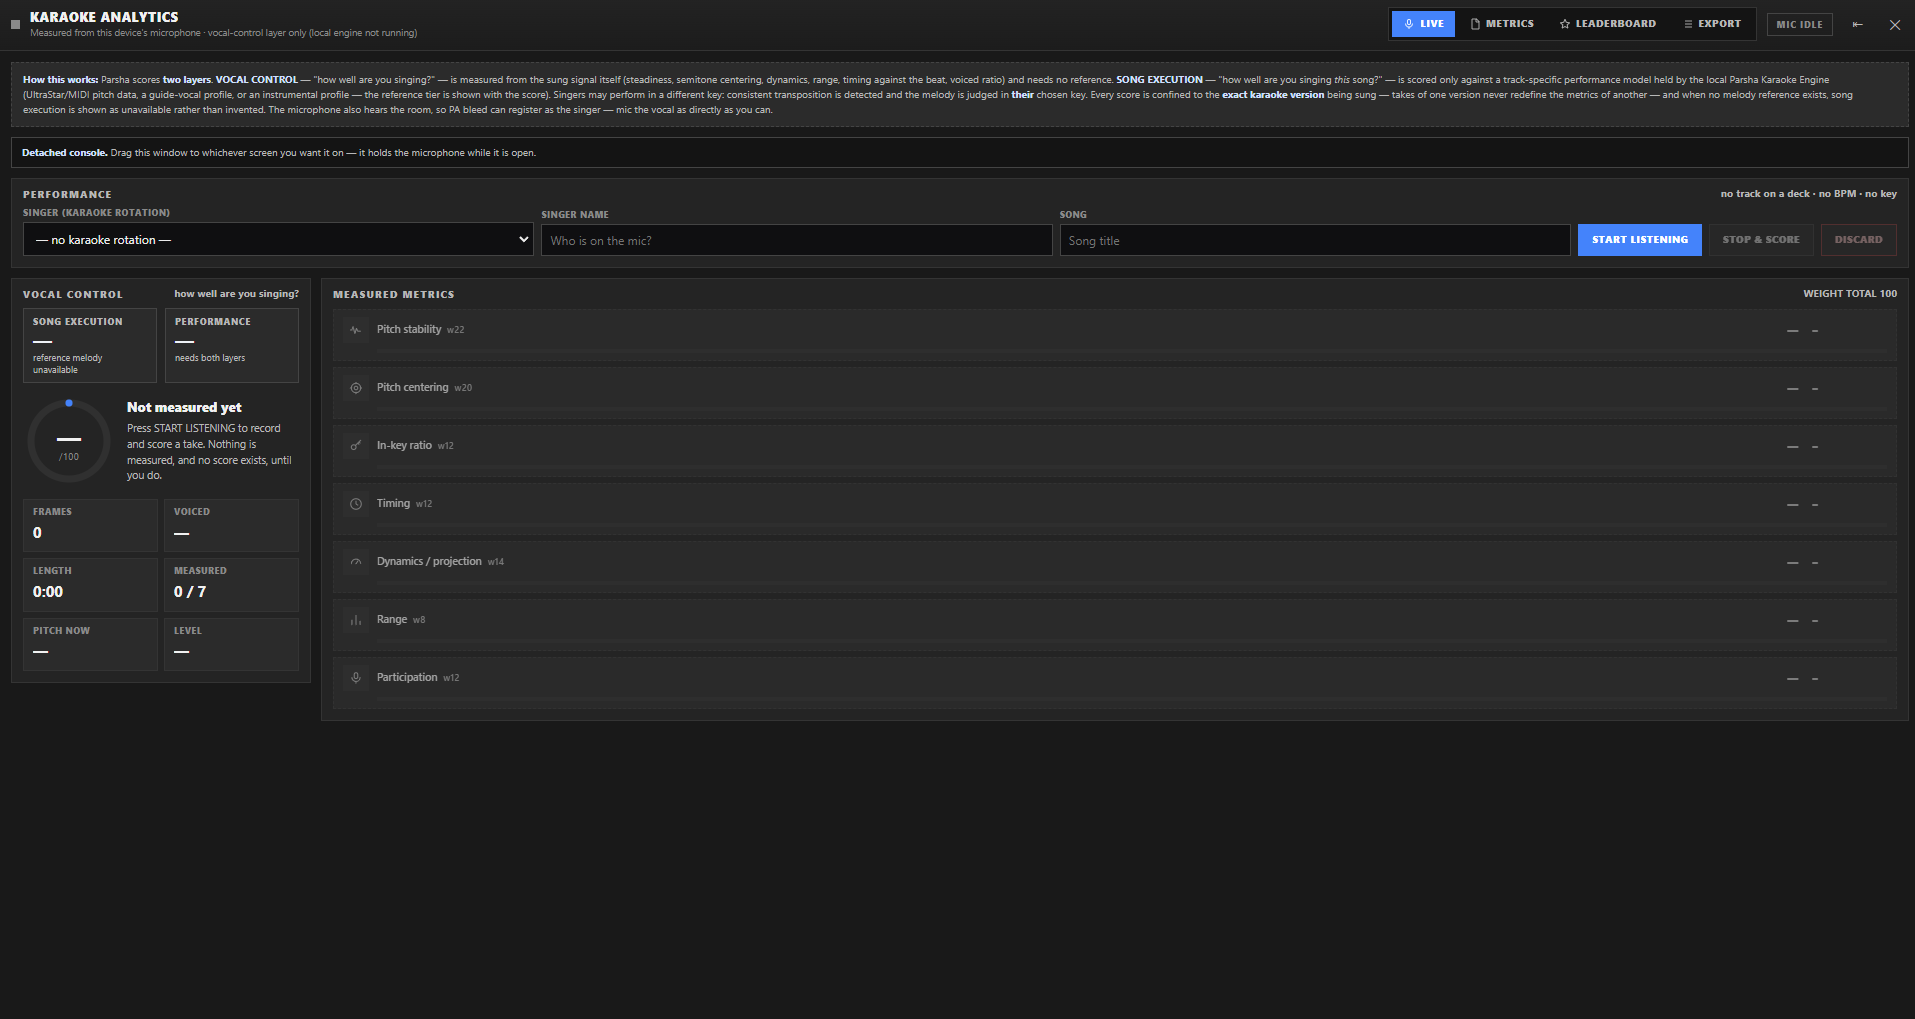Click the 'How this works:' text
The height and width of the screenshot is (1019, 1915).
pyautogui.click(x=60, y=80)
